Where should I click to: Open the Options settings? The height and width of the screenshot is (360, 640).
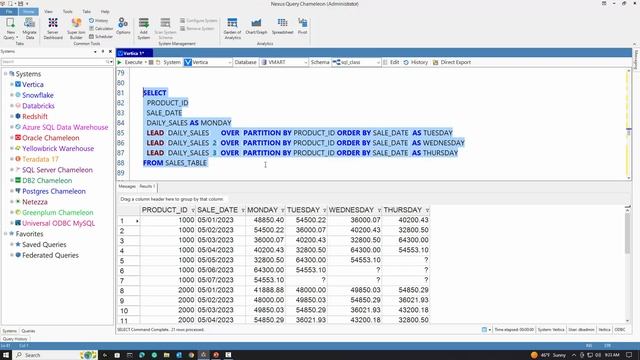click(123, 26)
